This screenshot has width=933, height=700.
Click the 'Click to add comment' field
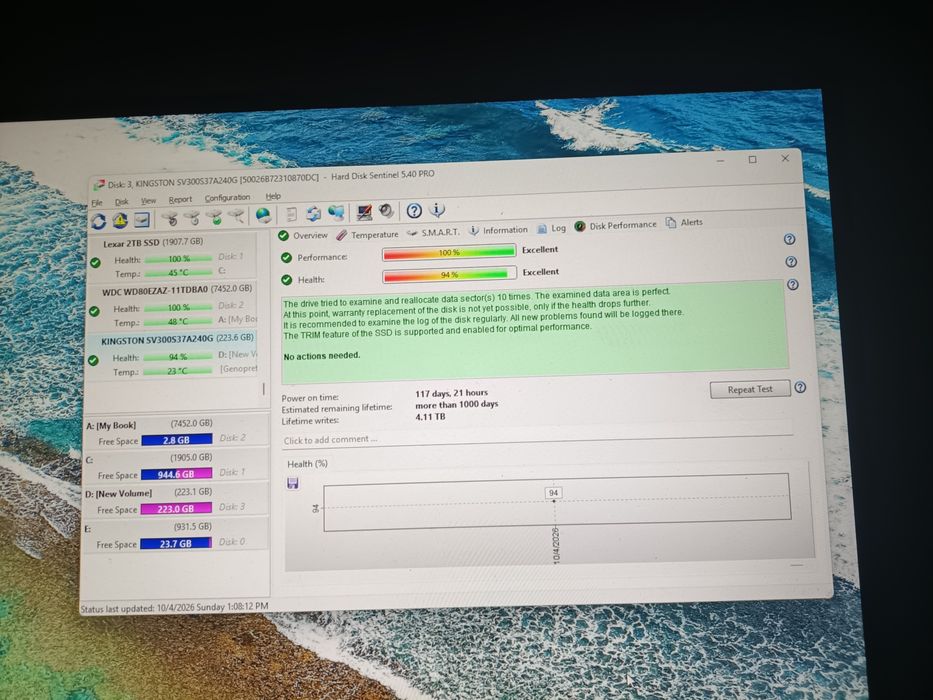point(538,439)
